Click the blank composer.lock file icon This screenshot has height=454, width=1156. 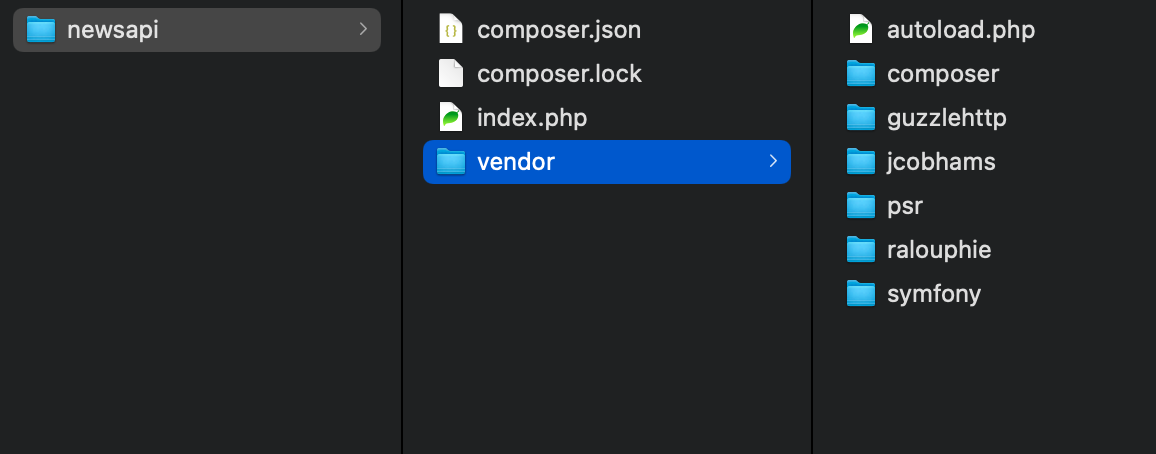click(x=450, y=74)
